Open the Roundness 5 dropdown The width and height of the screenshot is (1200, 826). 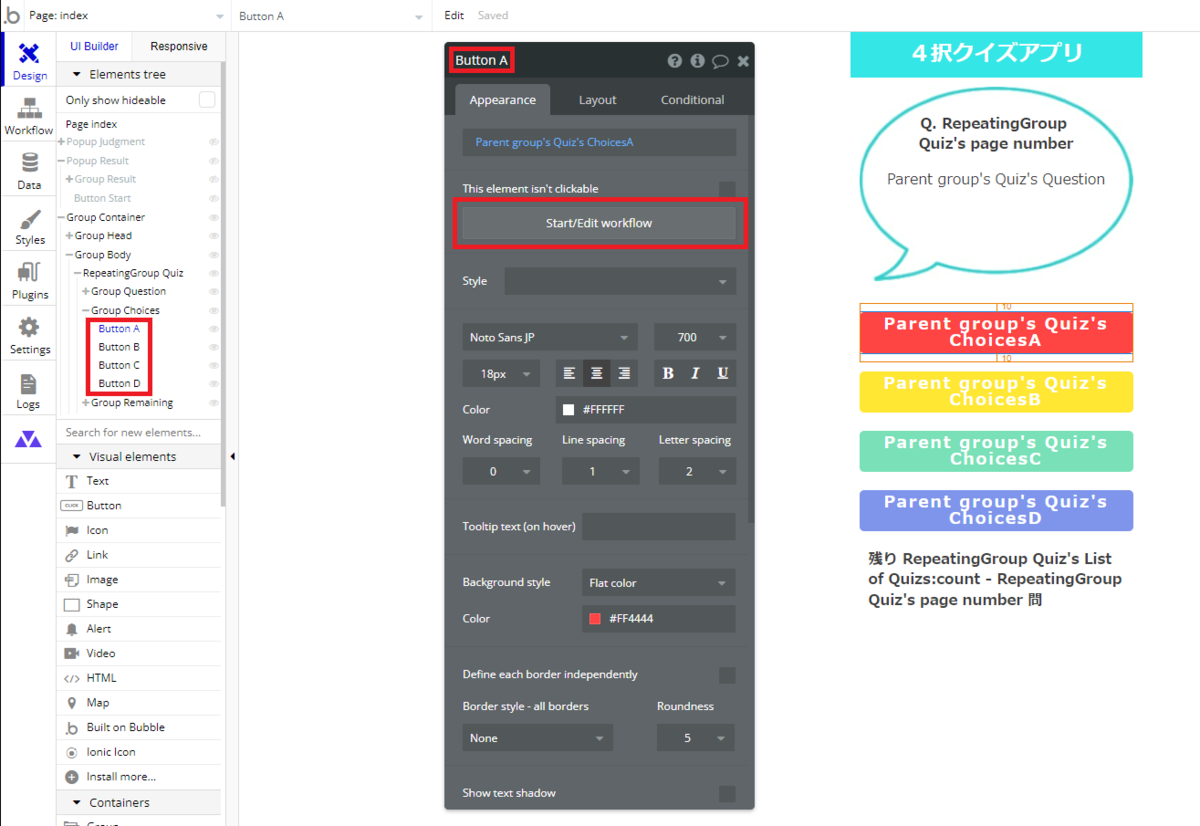click(695, 738)
